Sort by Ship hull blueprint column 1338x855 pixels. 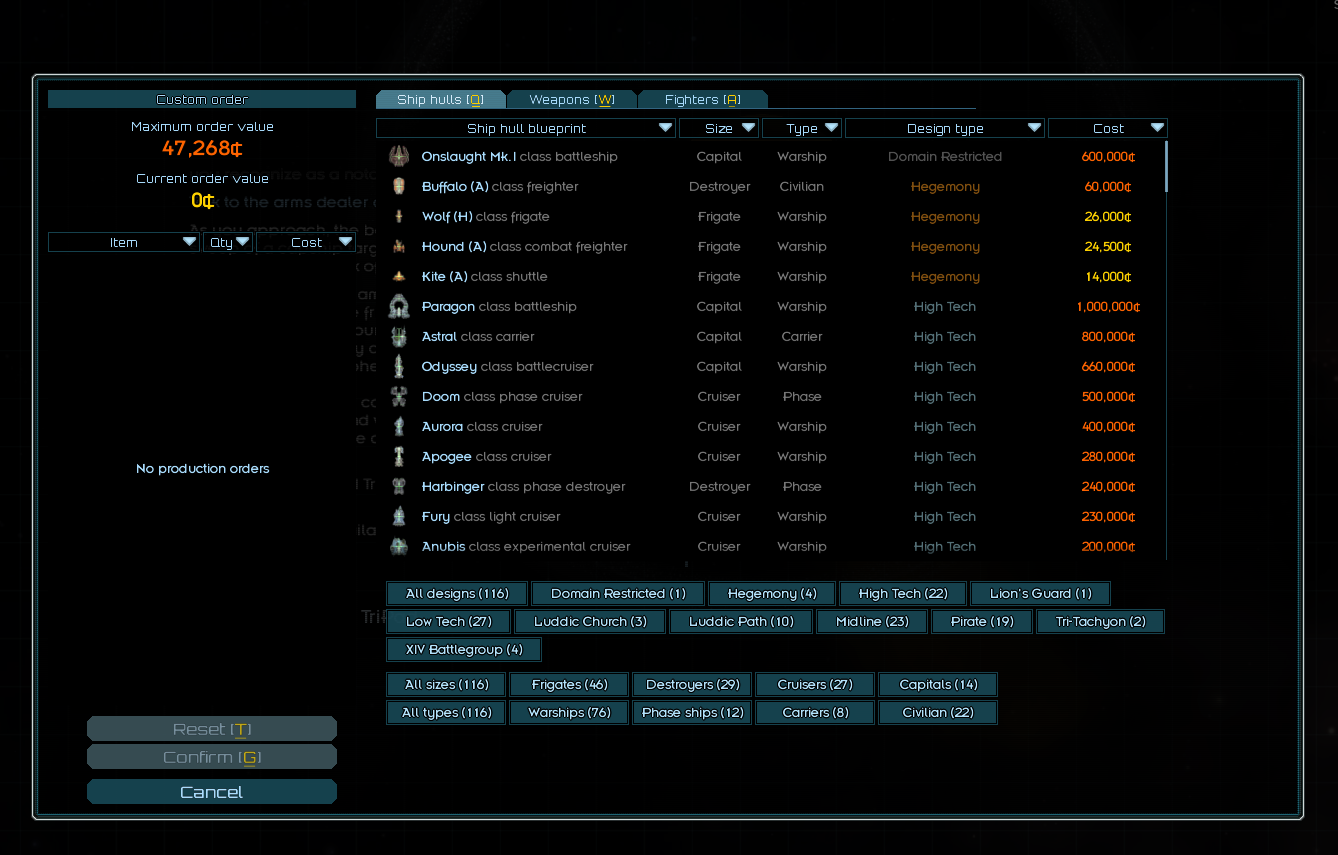pyautogui.click(x=526, y=128)
